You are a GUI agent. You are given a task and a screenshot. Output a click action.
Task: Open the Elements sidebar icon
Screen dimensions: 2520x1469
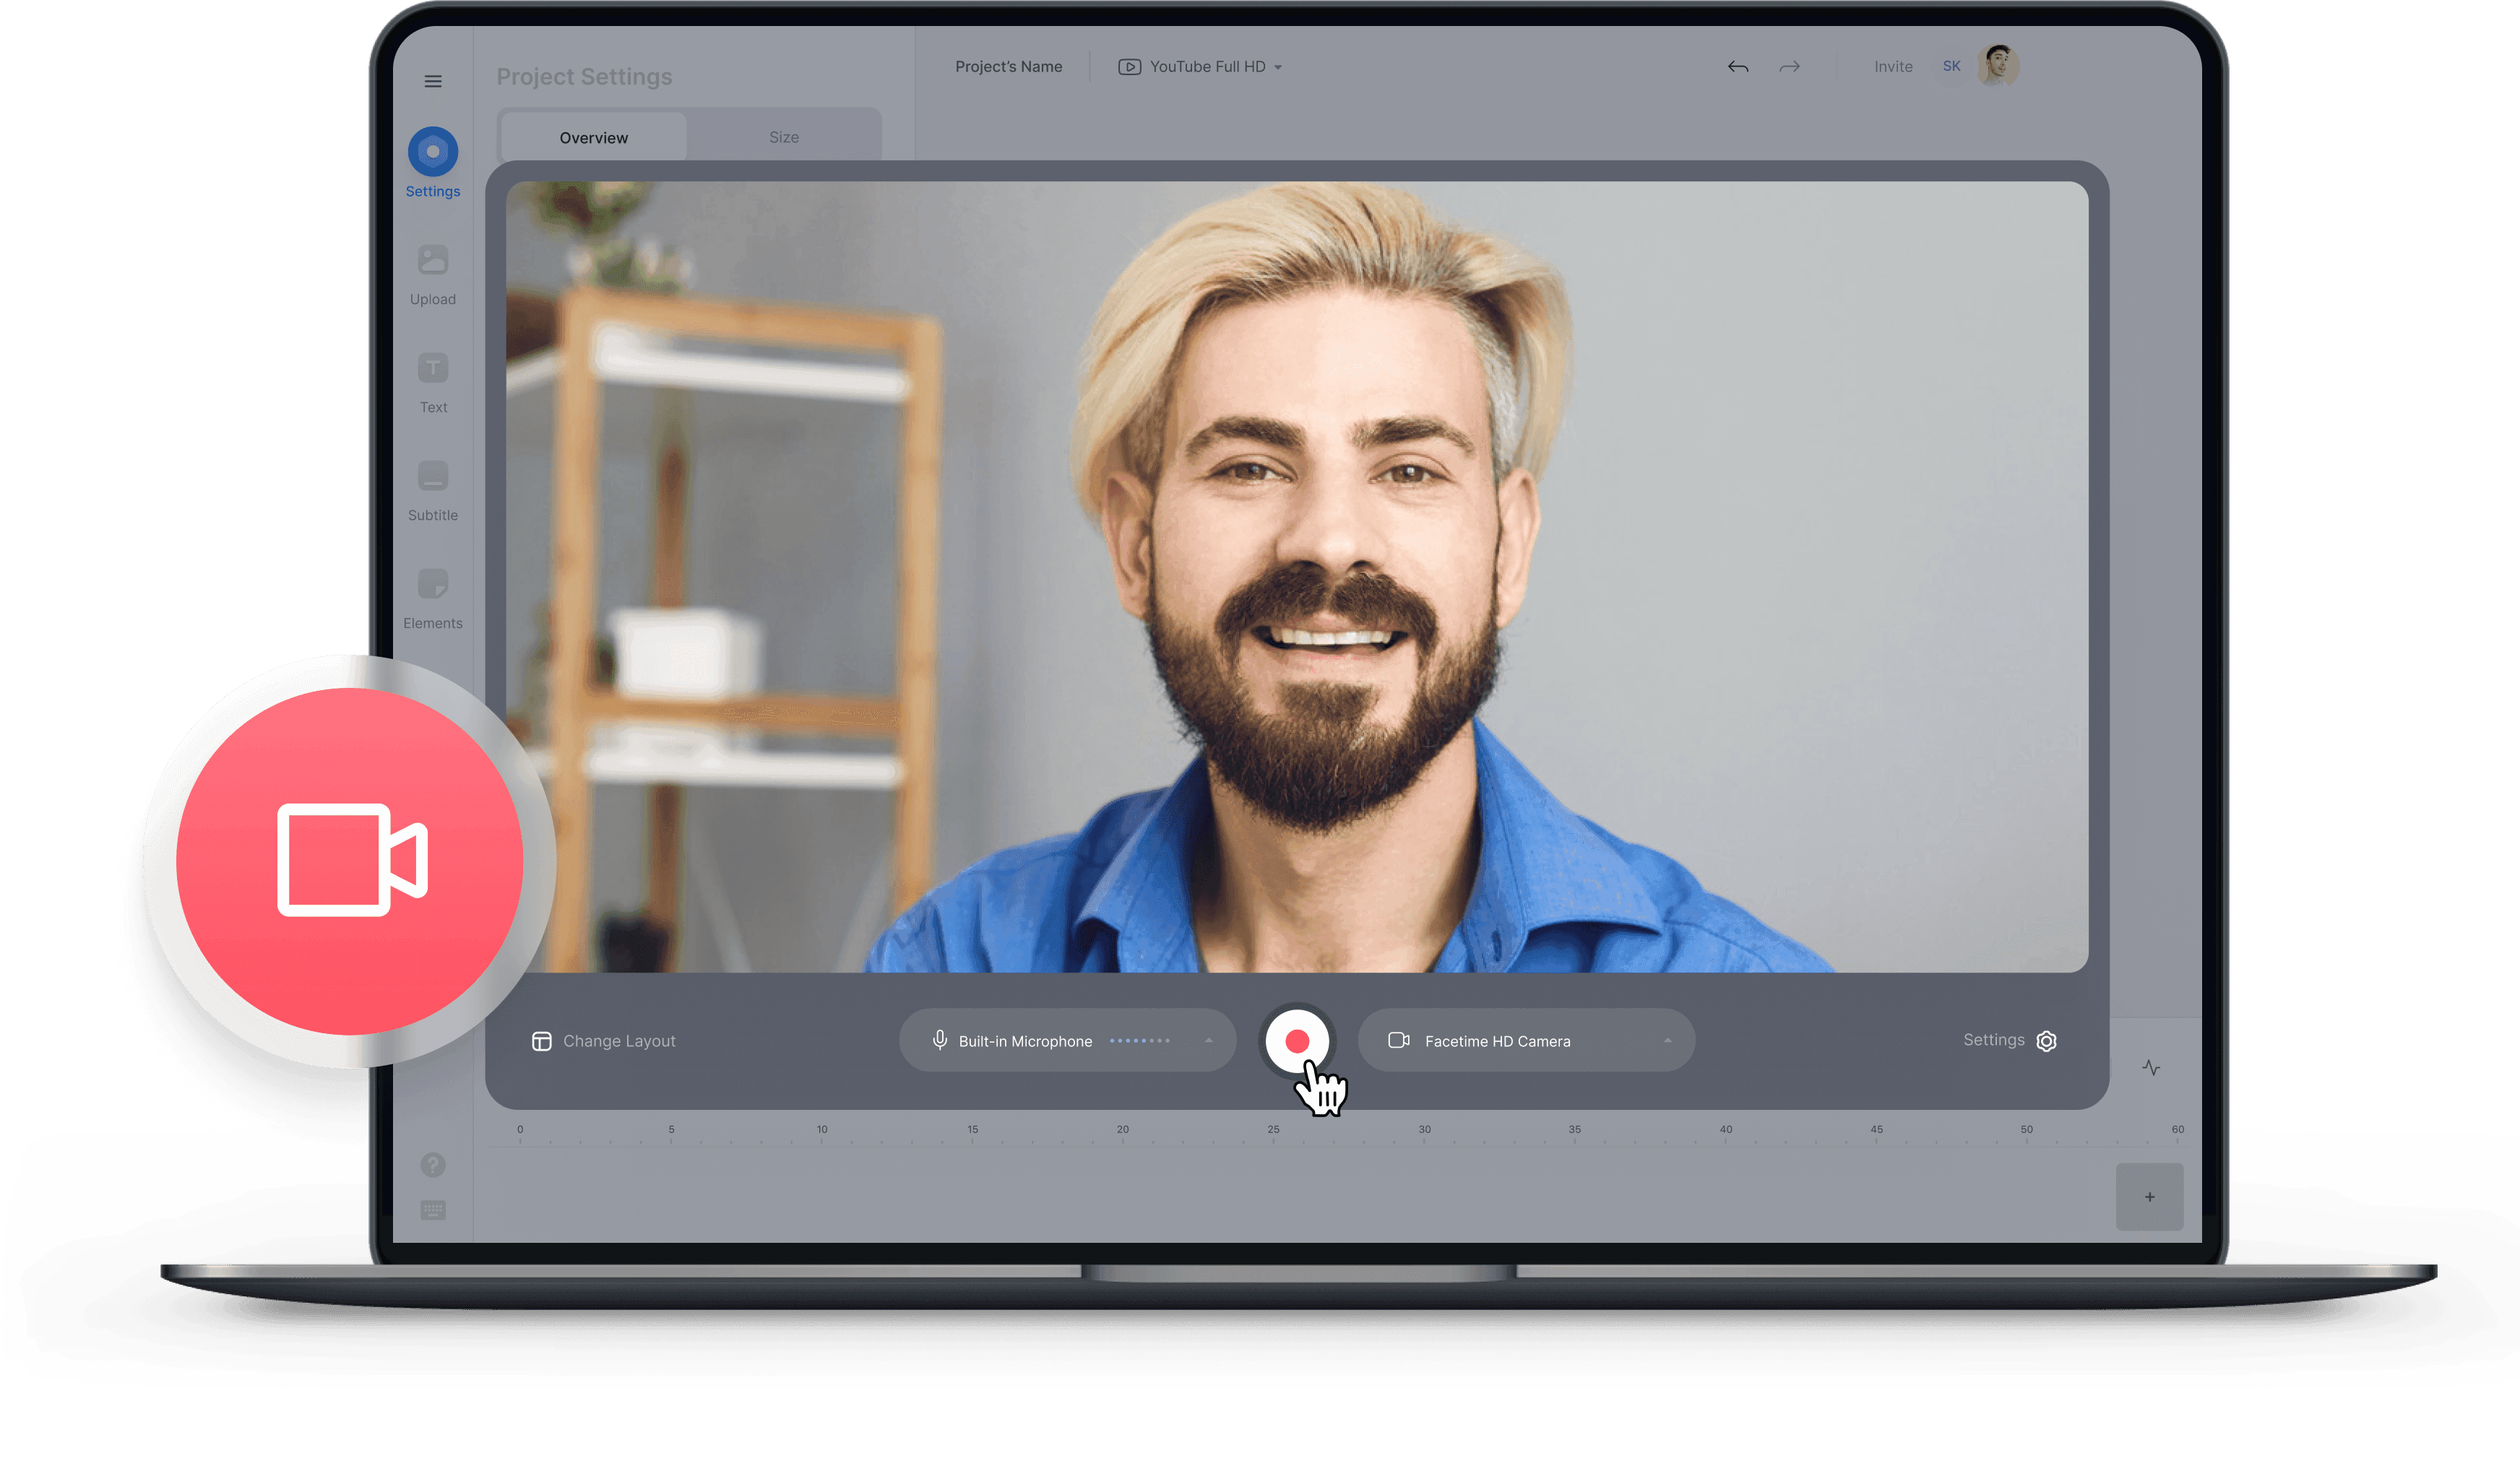(x=433, y=584)
